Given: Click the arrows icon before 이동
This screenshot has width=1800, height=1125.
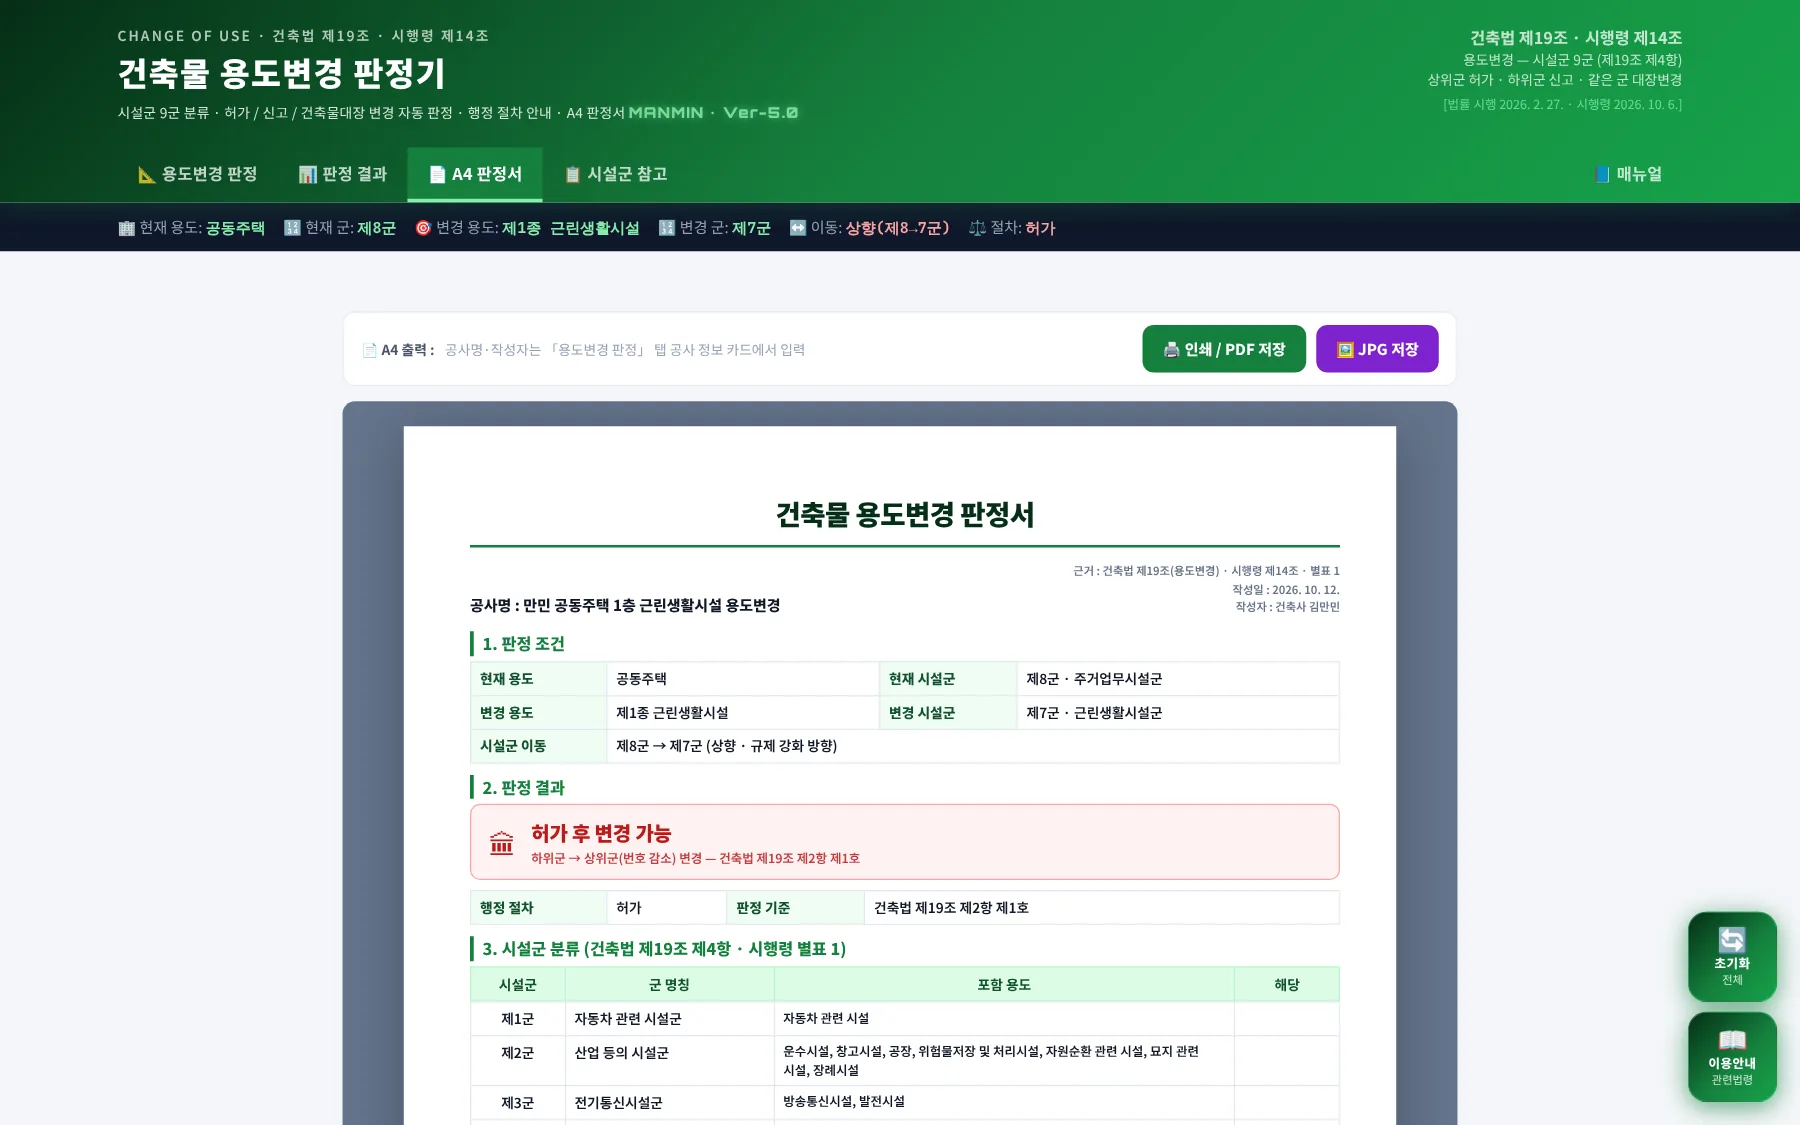Looking at the screenshot, I should [798, 228].
